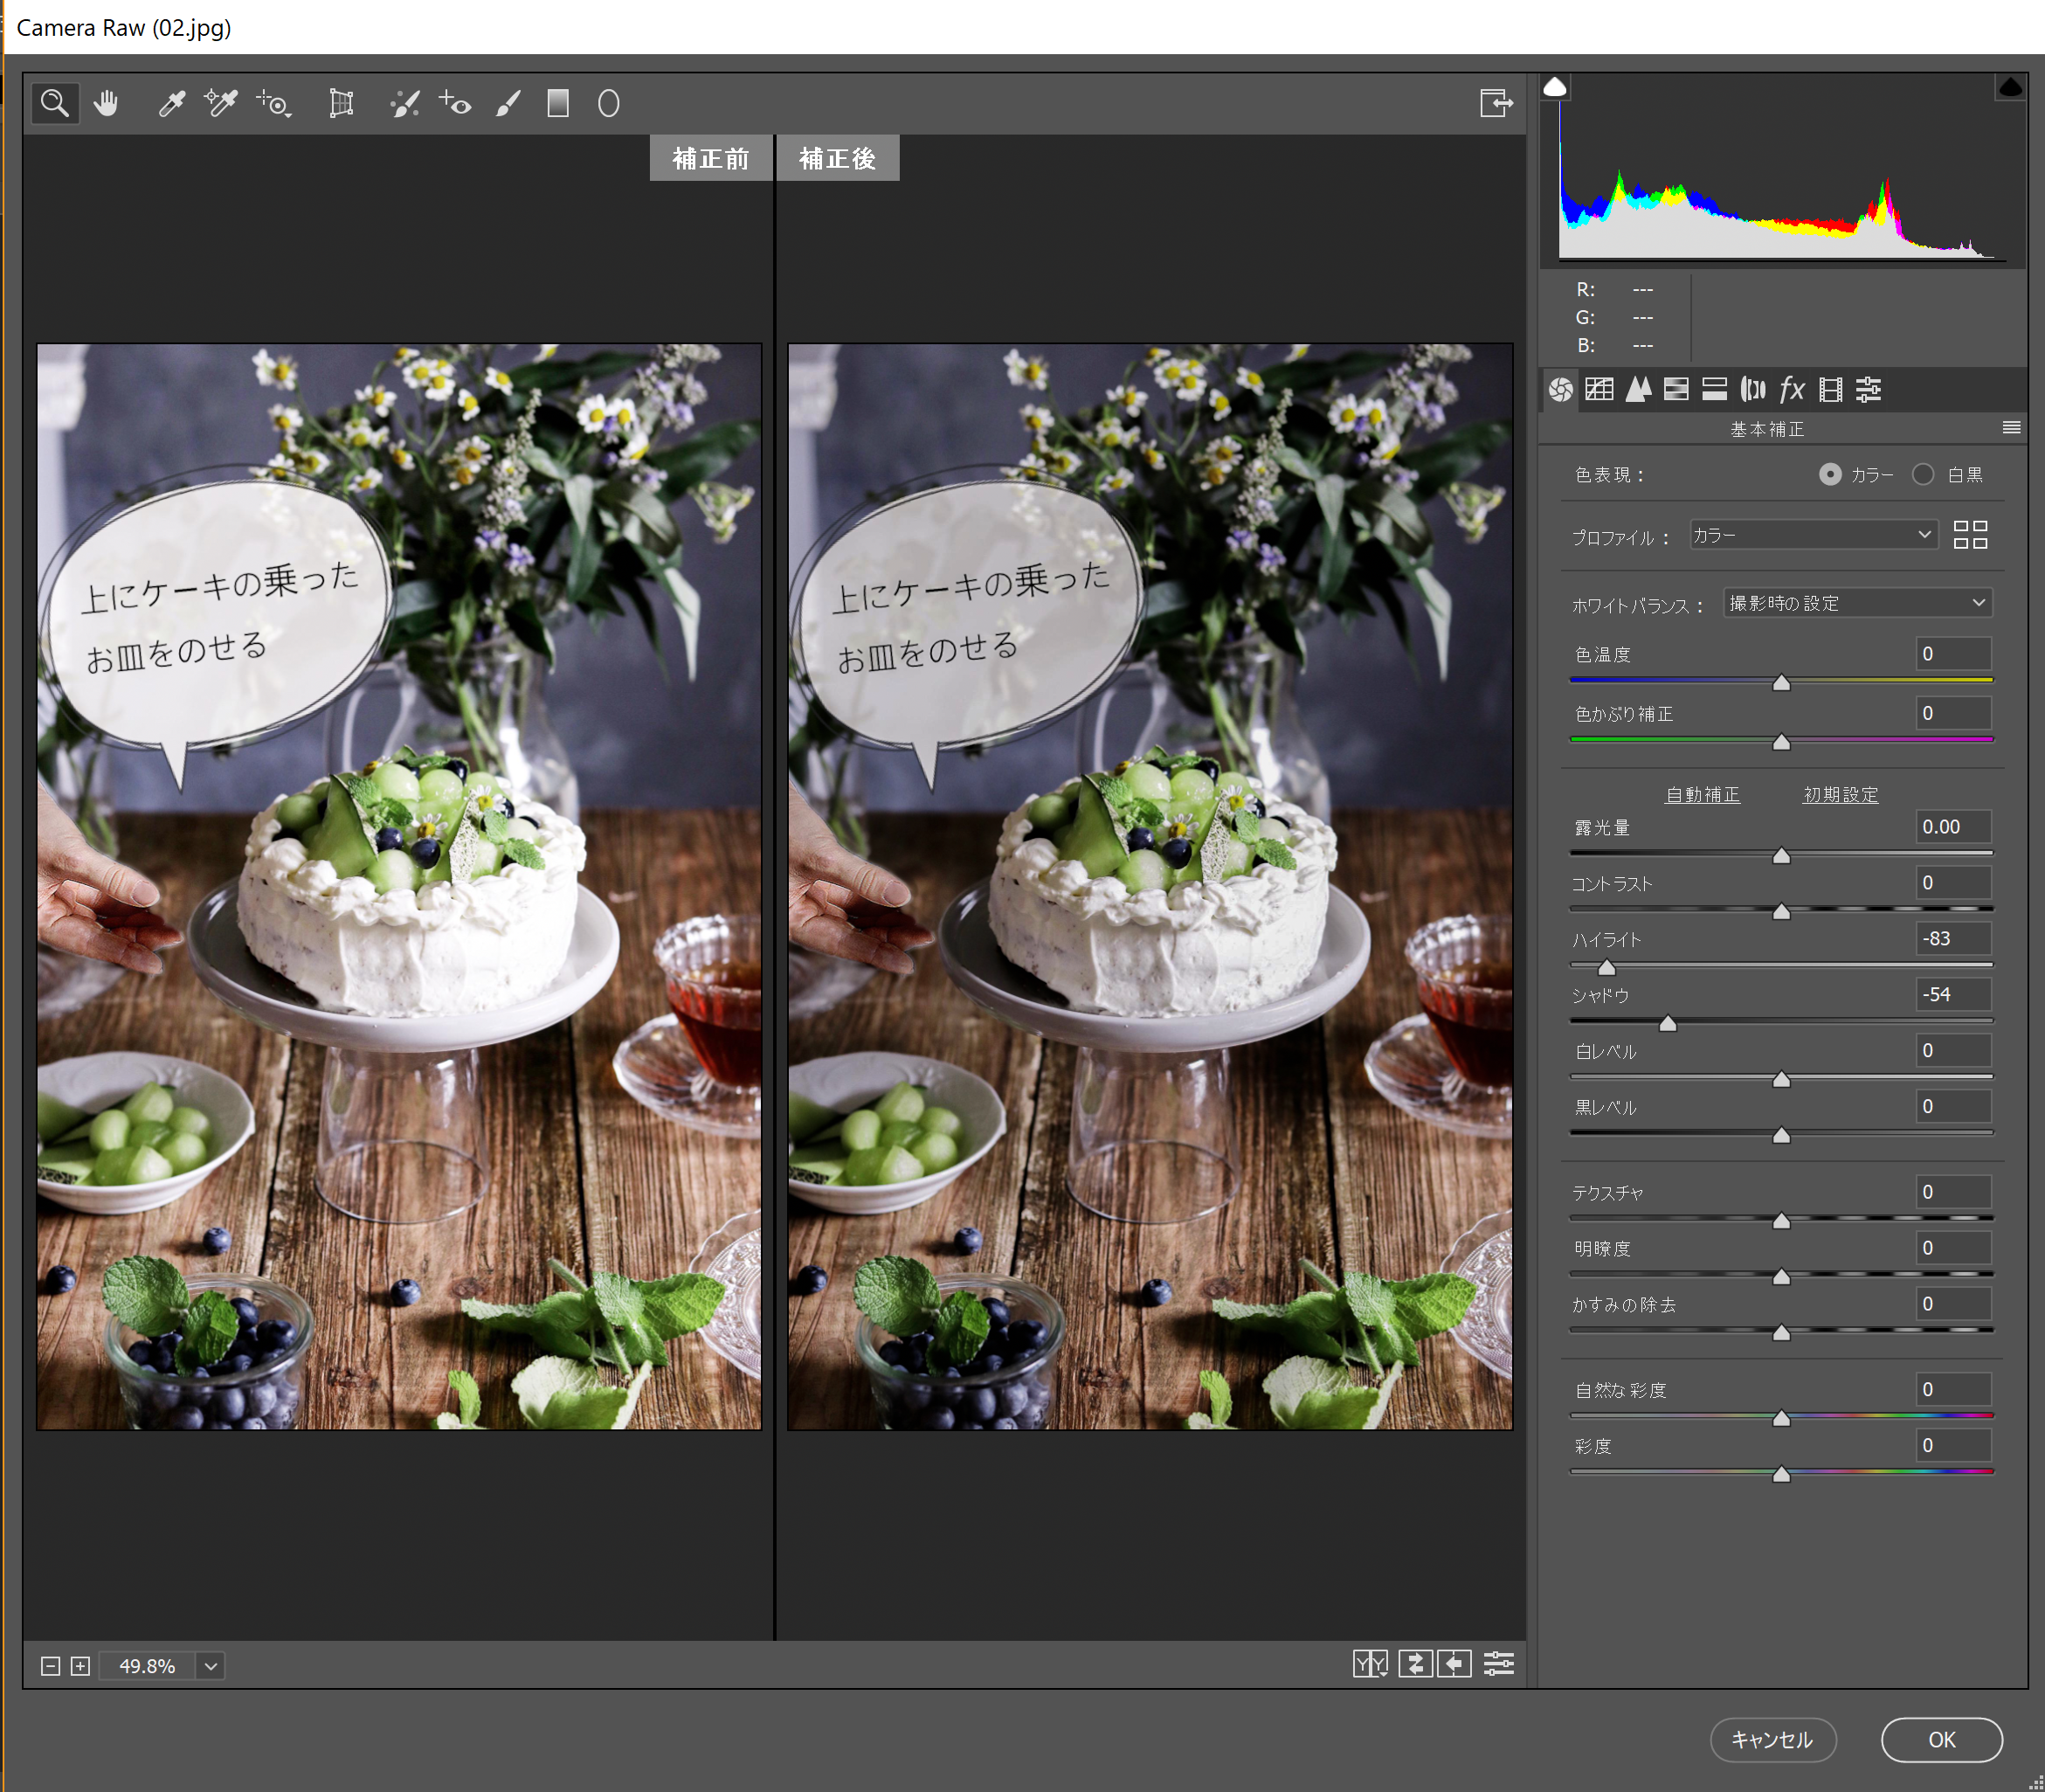Image resolution: width=2045 pixels, height=1792 pixels.
Task: Select the Hand tool
Action: click(106, 103)
